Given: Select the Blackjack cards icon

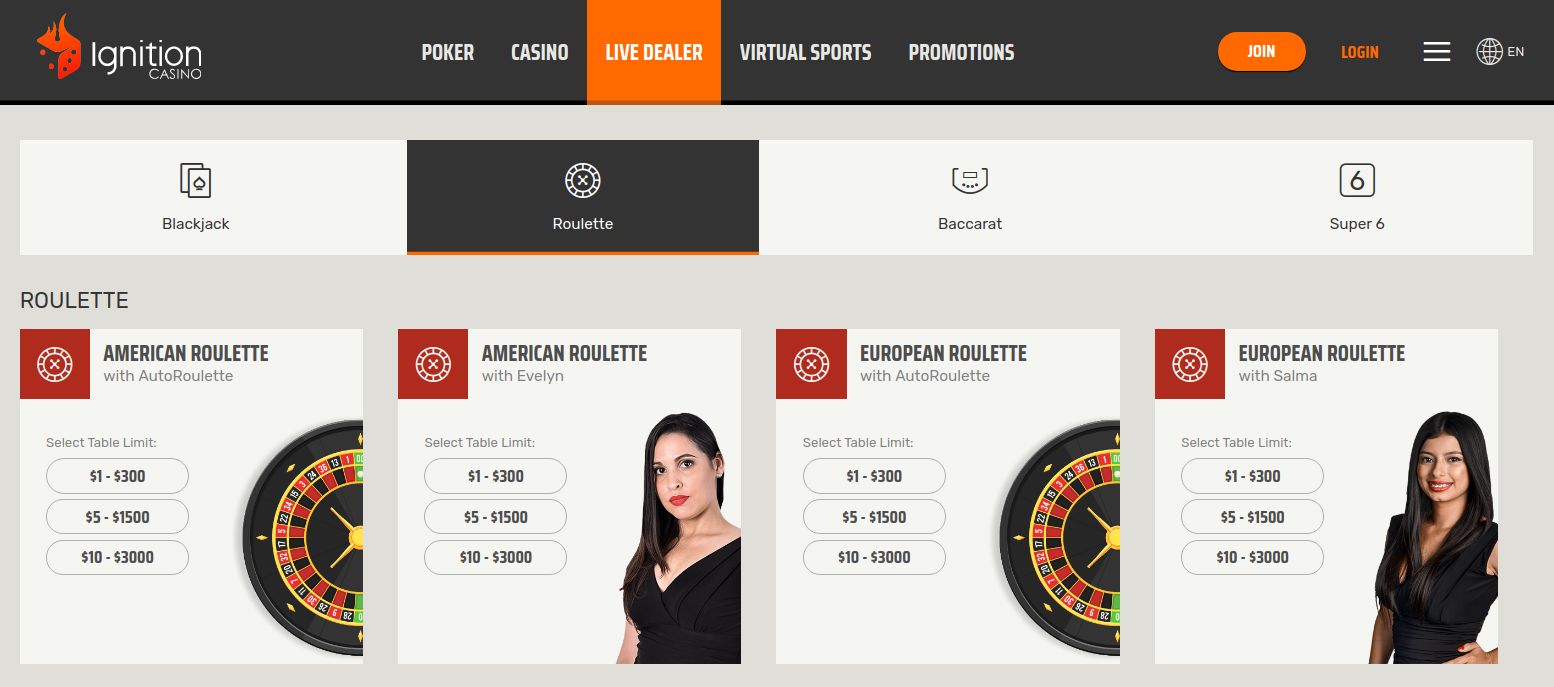Looking at the screenshot, I should 195,181.
